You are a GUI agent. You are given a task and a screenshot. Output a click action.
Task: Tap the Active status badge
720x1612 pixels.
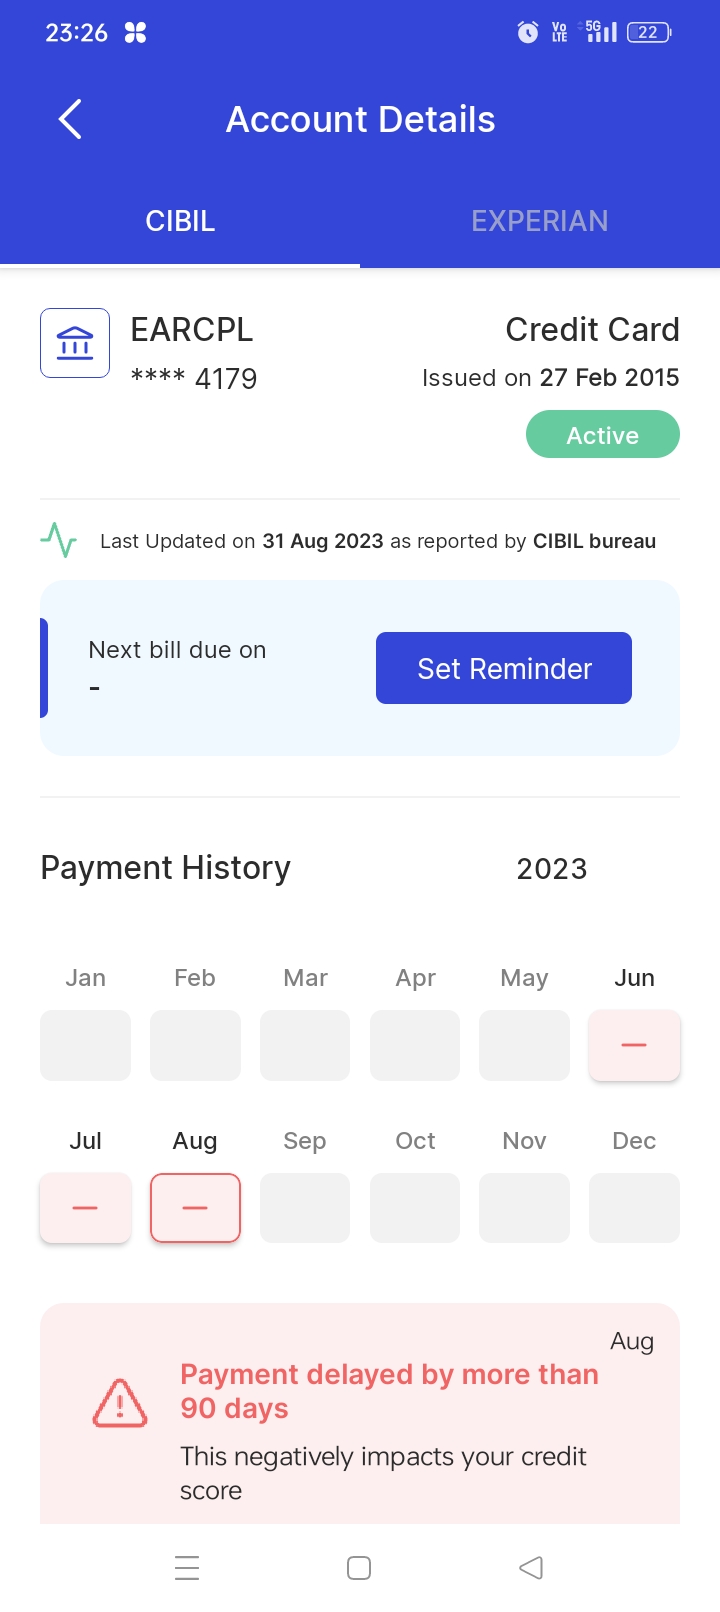603,435
